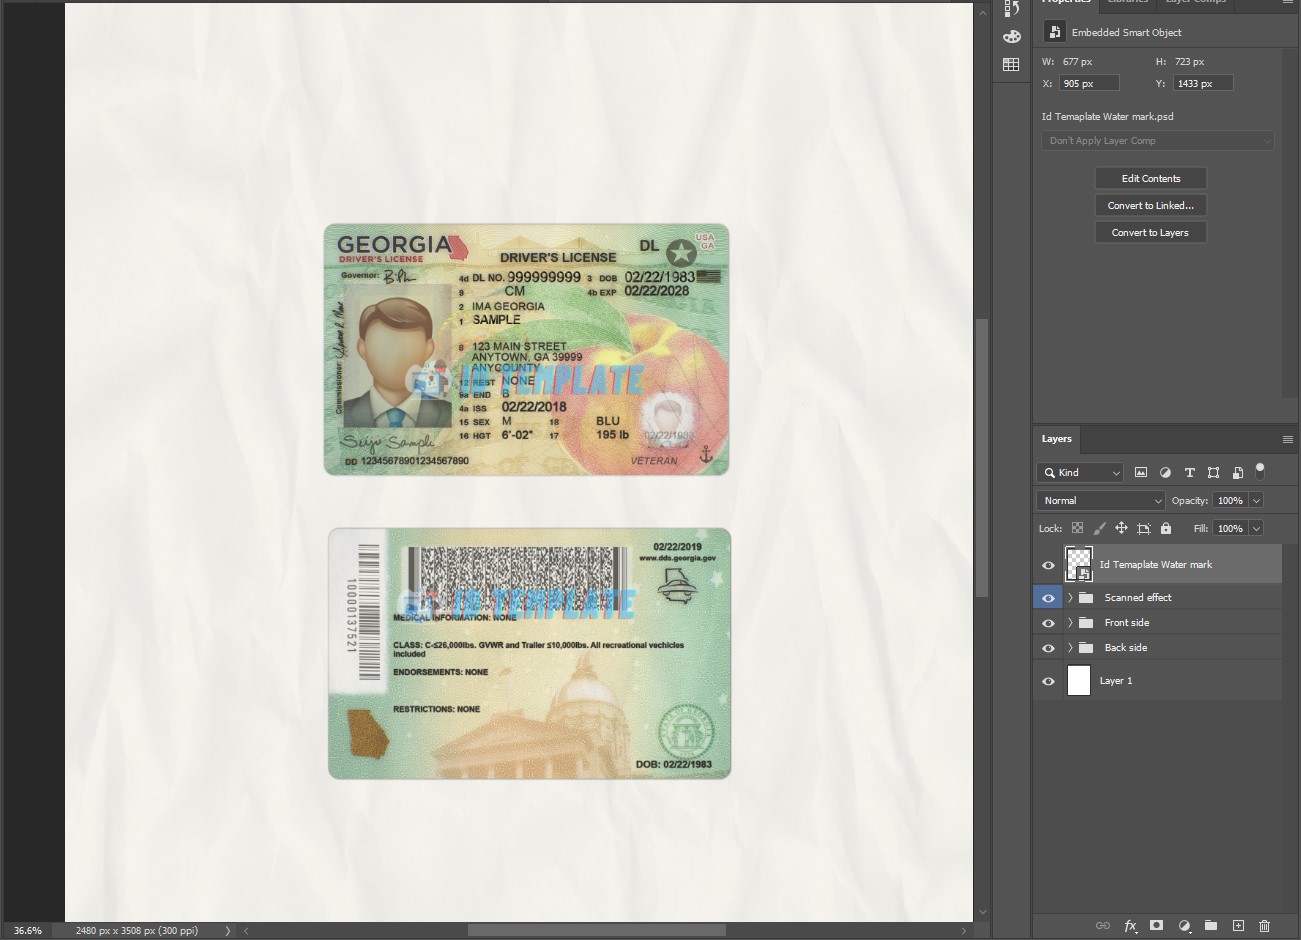Click the Opacity value field
This screenshot has width=1301, height=940.
point(1230,500)
